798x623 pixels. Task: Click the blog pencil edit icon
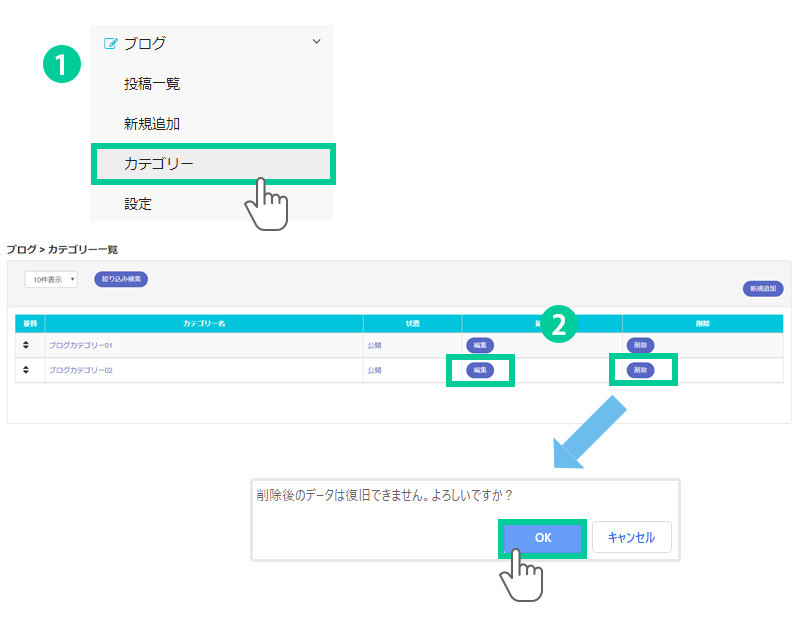coord(111,44)
